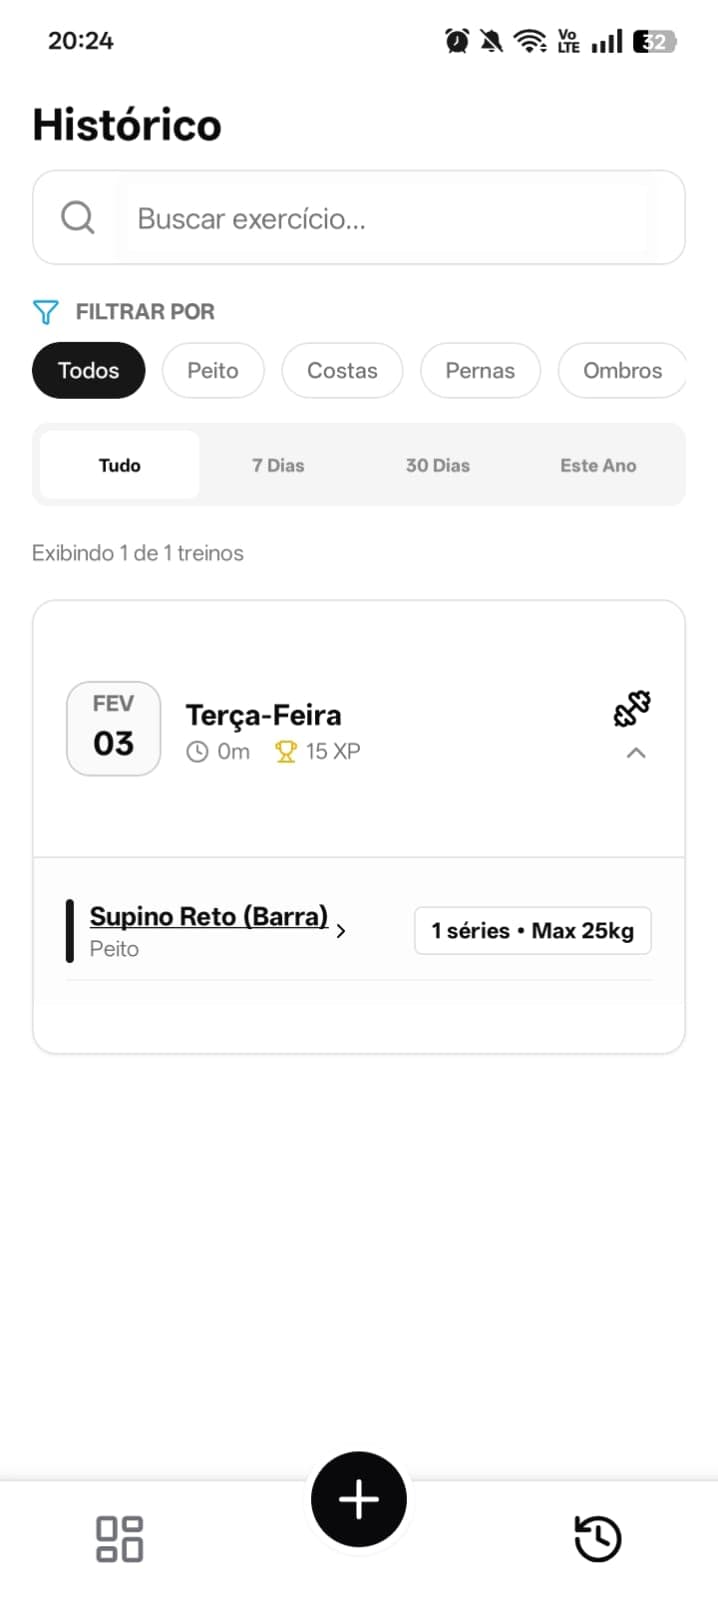Open the history clock icon
Screen dimensions: 718x1599
click(598, 1538)
